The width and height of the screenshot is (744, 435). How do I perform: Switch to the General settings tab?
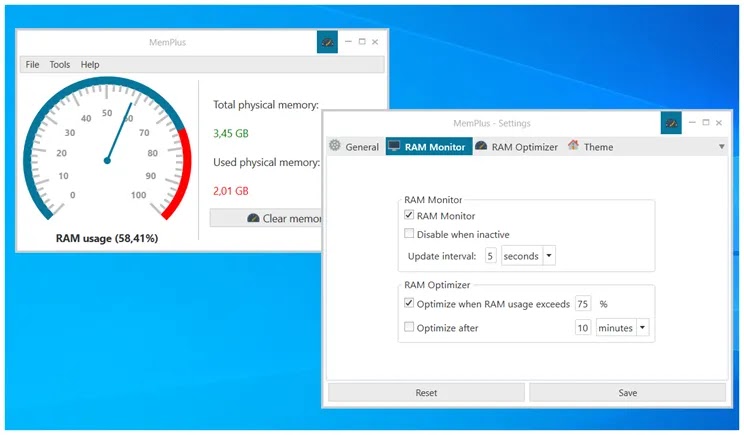tap(354, 147)
